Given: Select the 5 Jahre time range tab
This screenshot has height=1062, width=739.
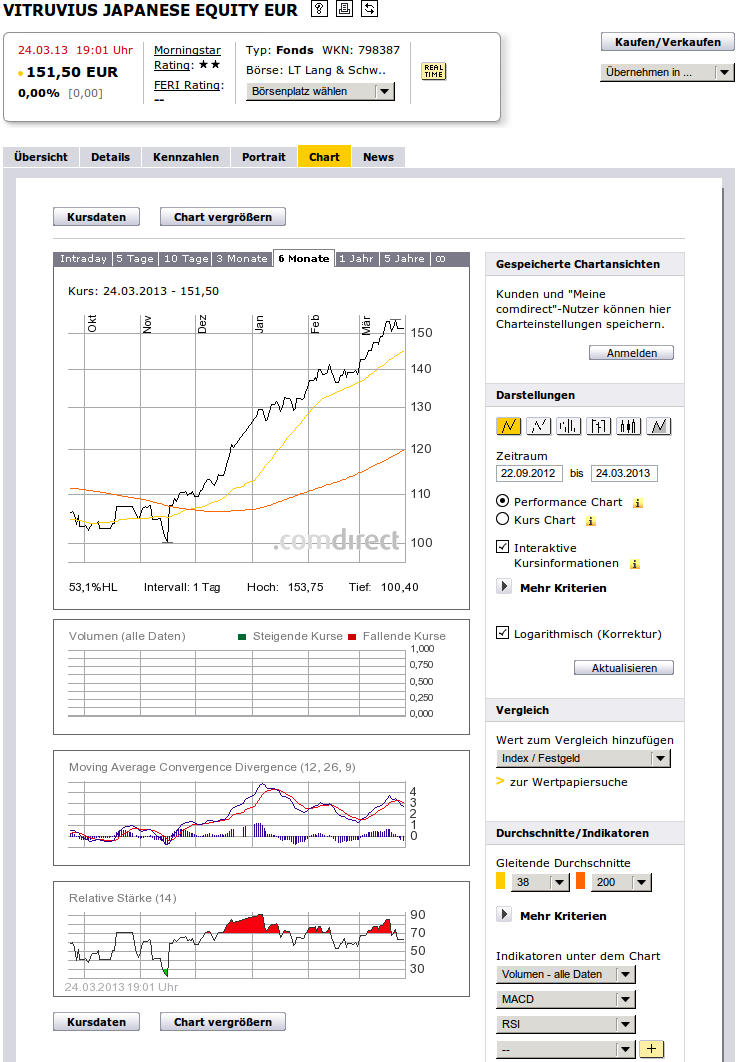Looking at the screenshot, I should (x=404, y=259).
